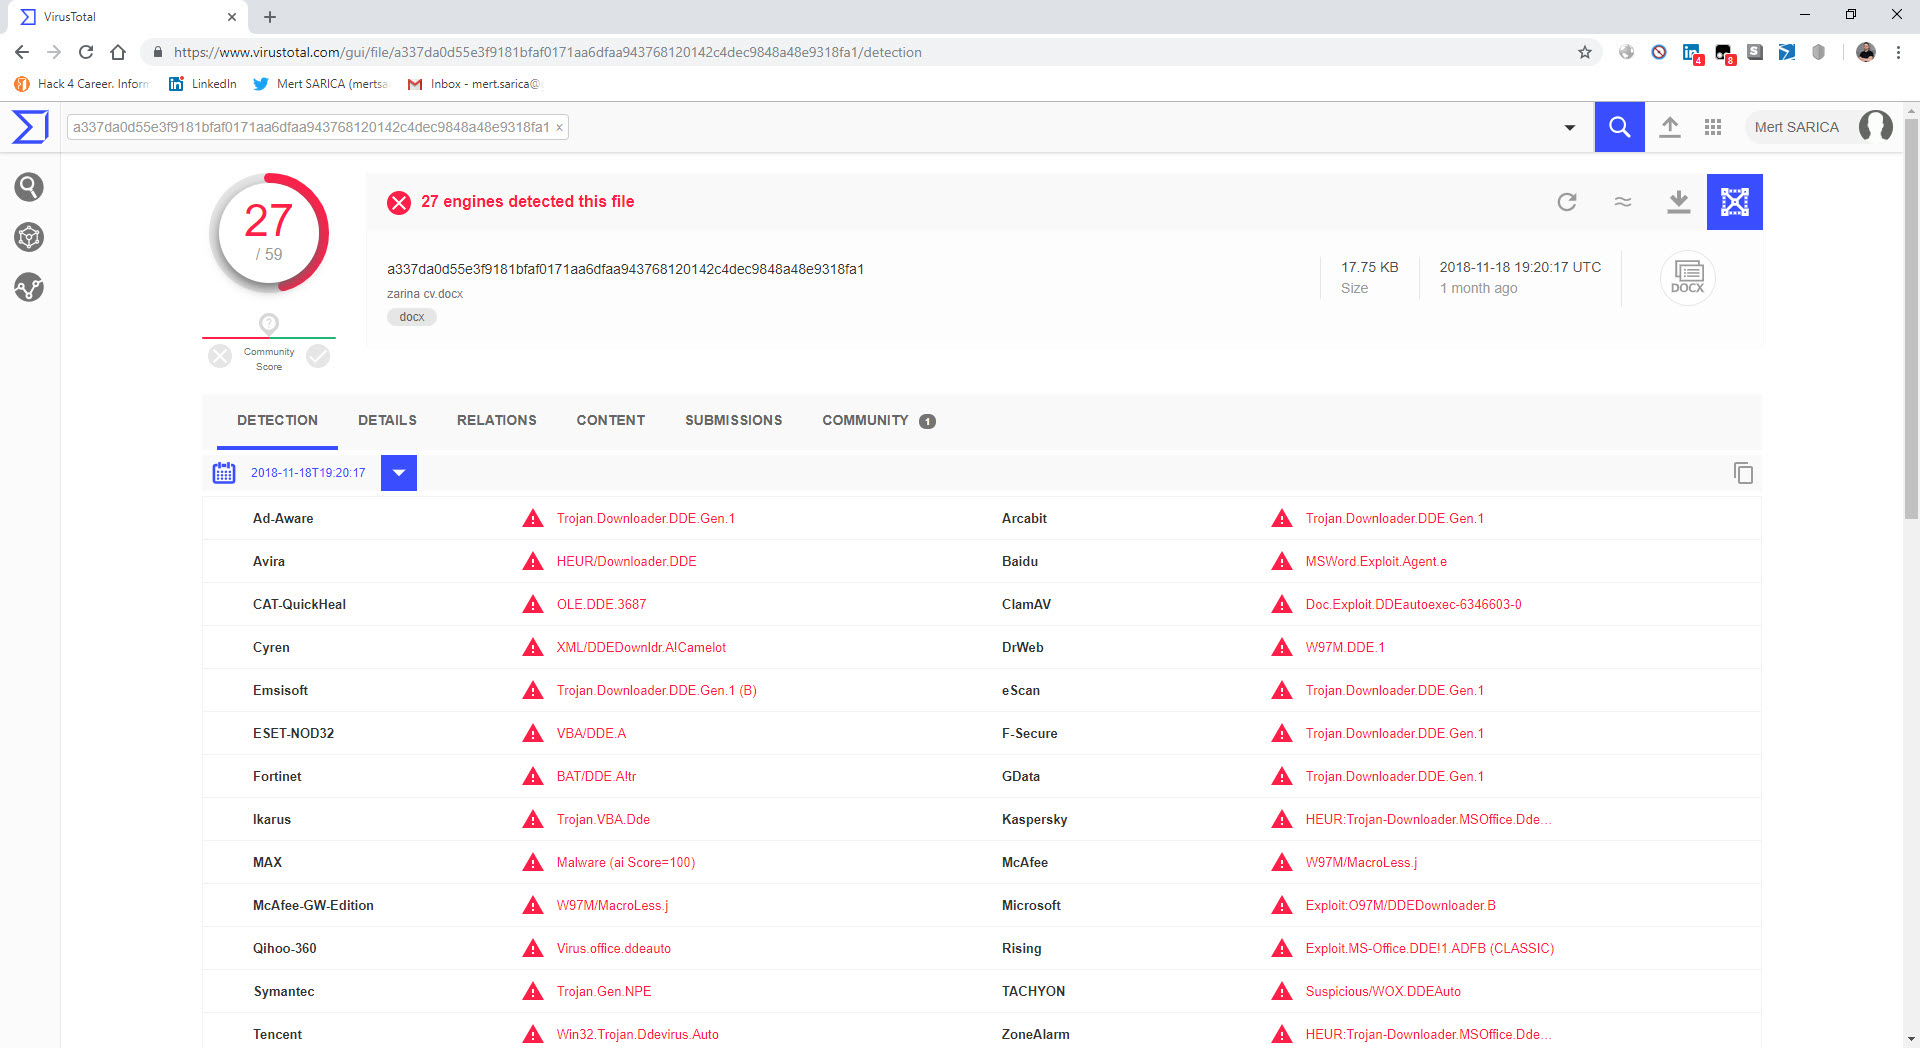1920x1048 pixels.
Task: Click the similar files wavy icon
Action: click(1623, 202)
